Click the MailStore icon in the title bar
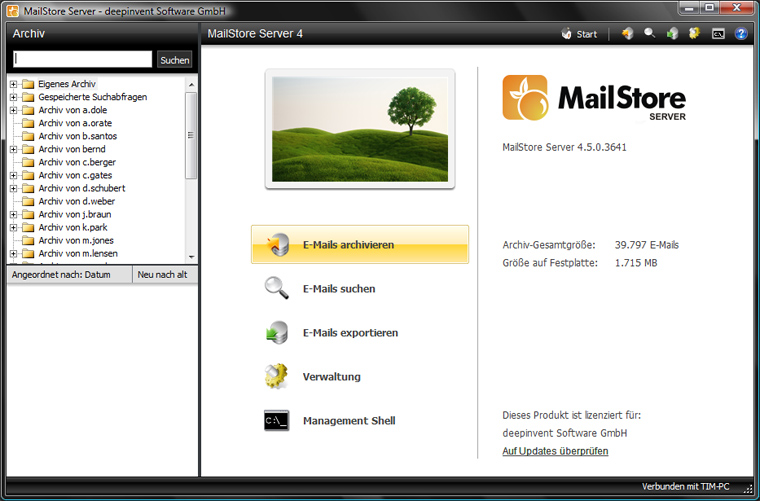This screenshot has width=760, height=501. click(13, 11)
